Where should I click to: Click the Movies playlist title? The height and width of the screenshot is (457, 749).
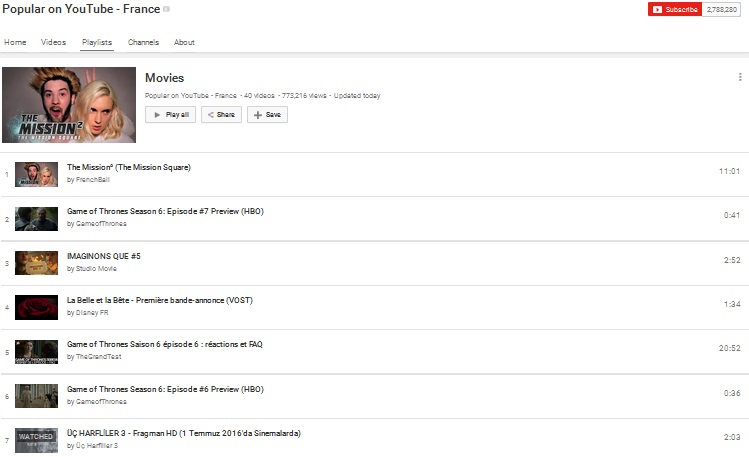coord(165,77)
